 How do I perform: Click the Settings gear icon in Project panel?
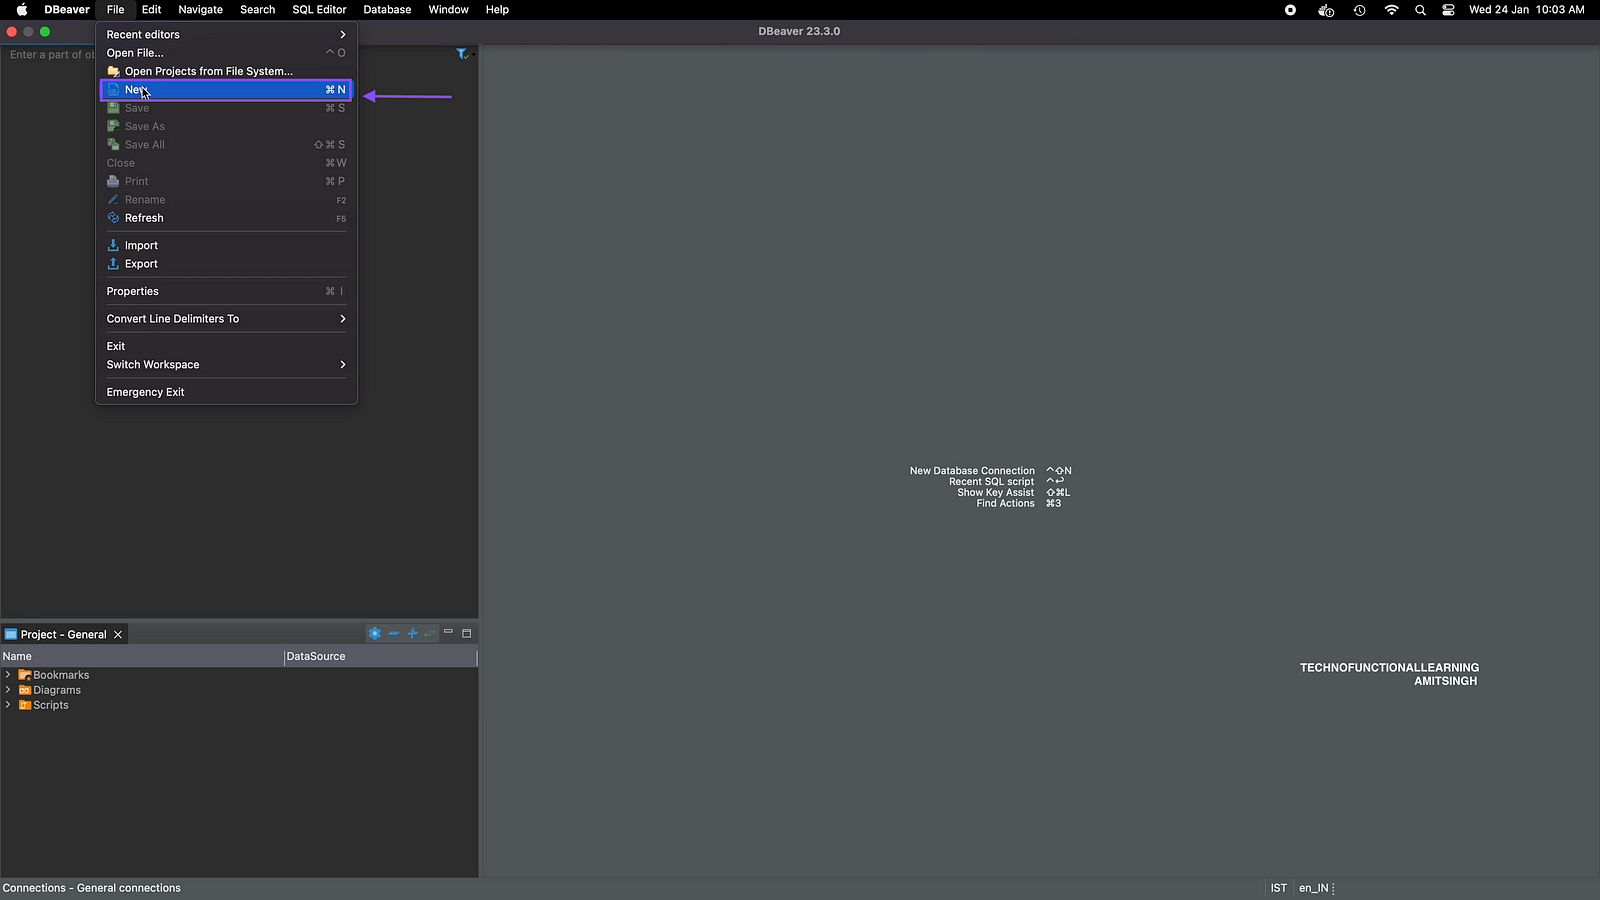click(375, 633)
